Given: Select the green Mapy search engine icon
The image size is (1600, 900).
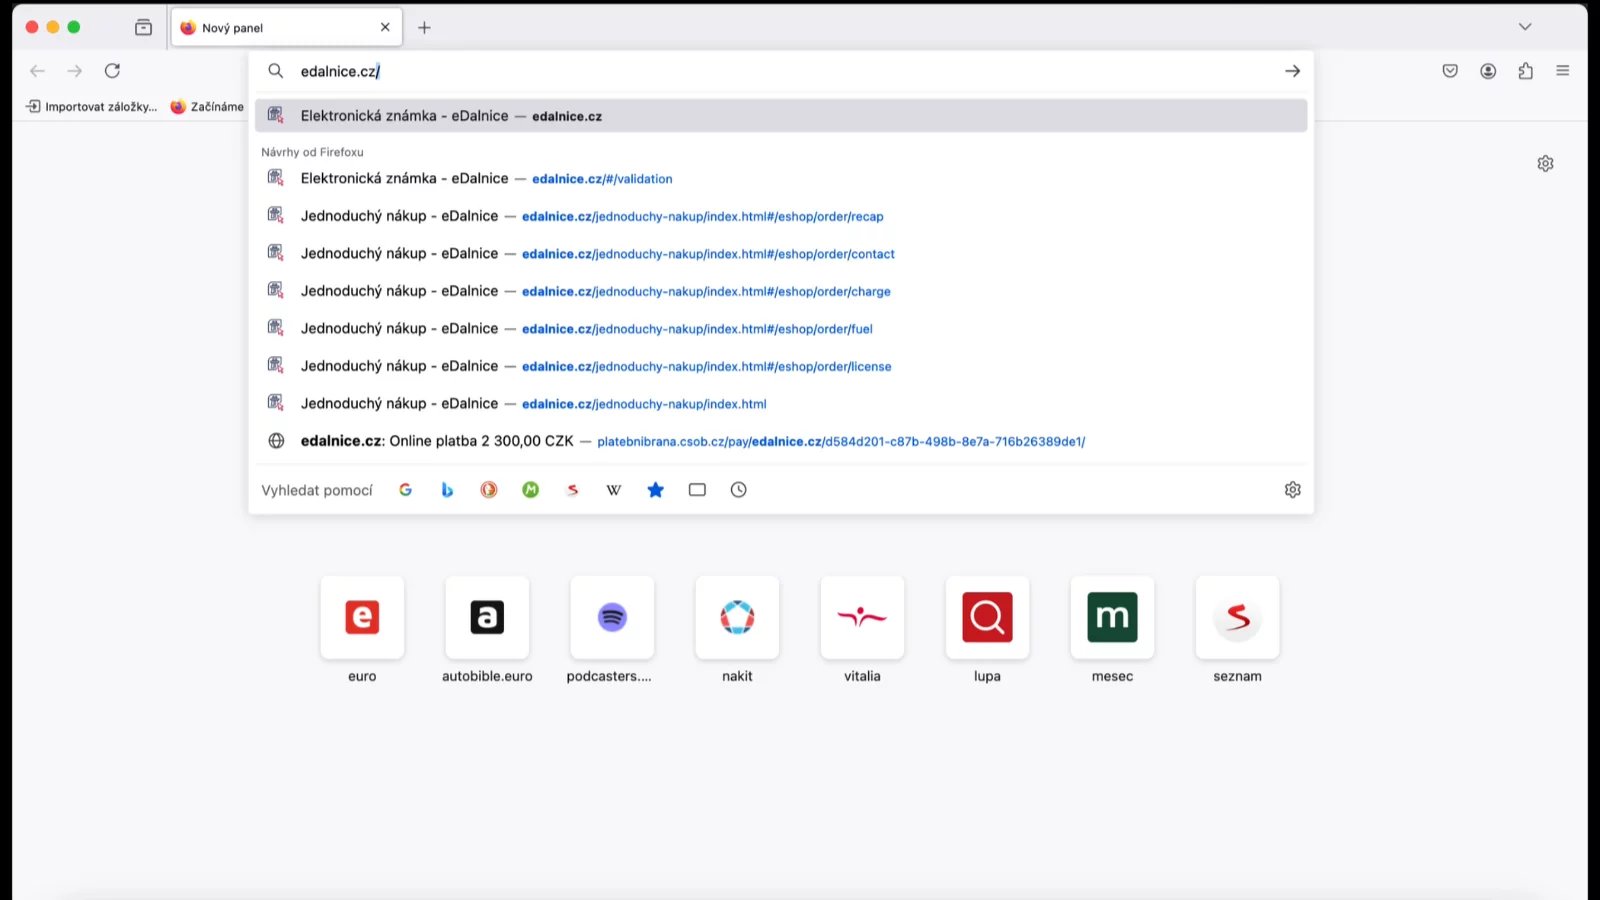Looking at the screenshot, I should 531,490.
